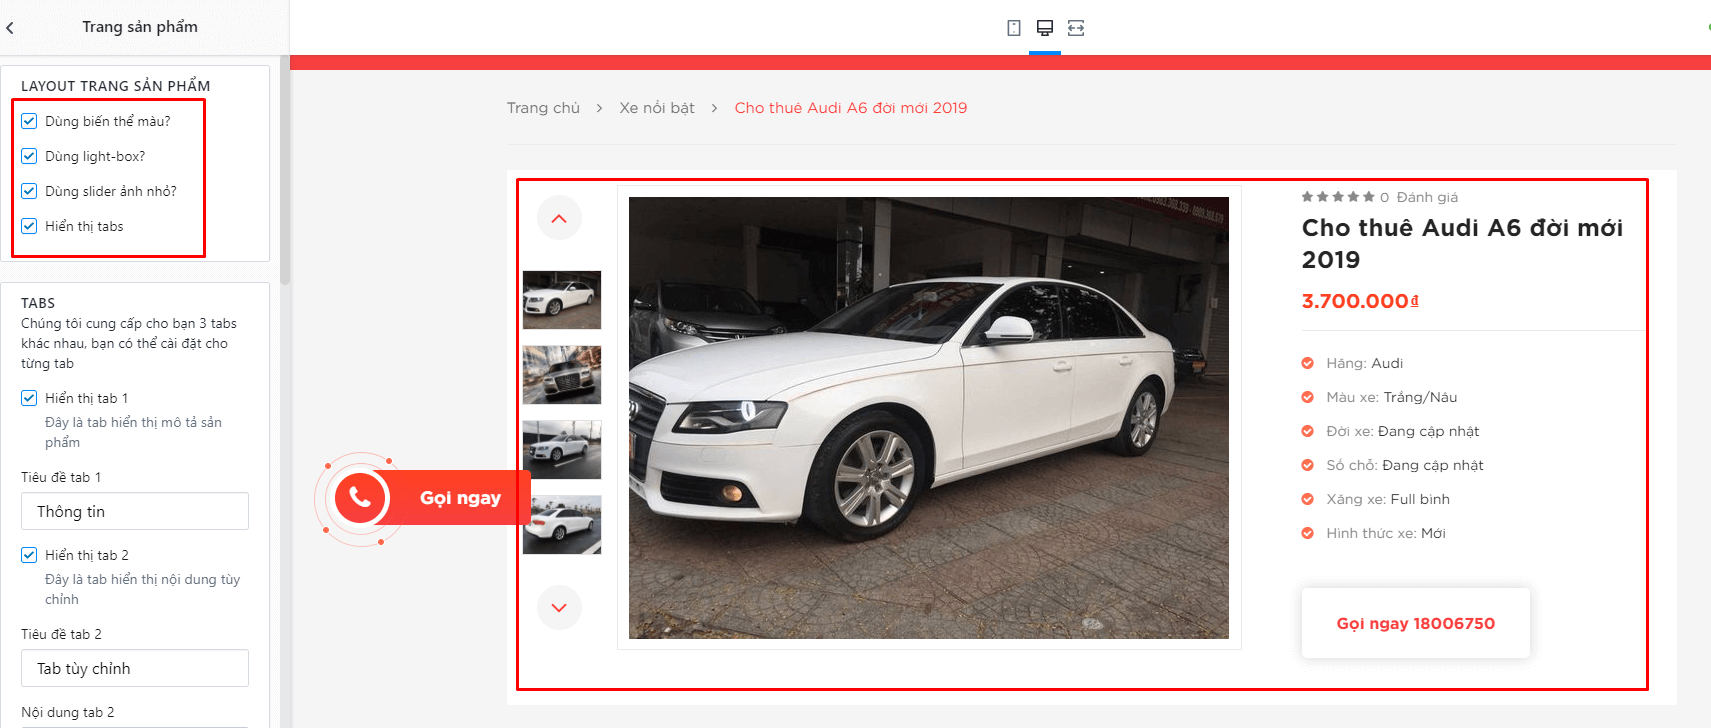
Task: Edit the 'Tiêu đề tab 2' field
Action: point(135,668)
